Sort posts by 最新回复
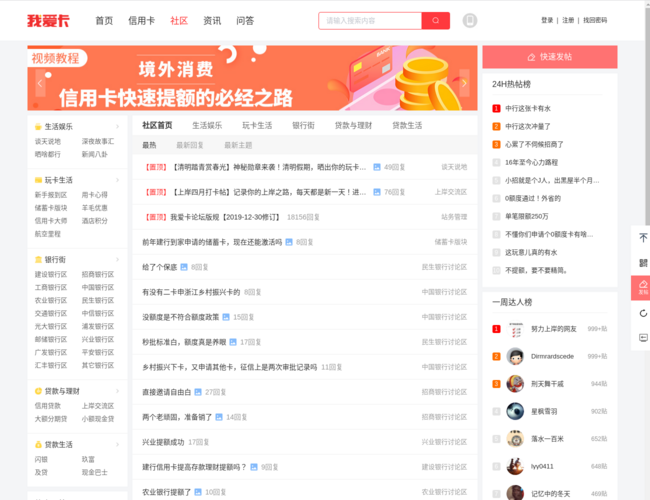 point(190,145)
